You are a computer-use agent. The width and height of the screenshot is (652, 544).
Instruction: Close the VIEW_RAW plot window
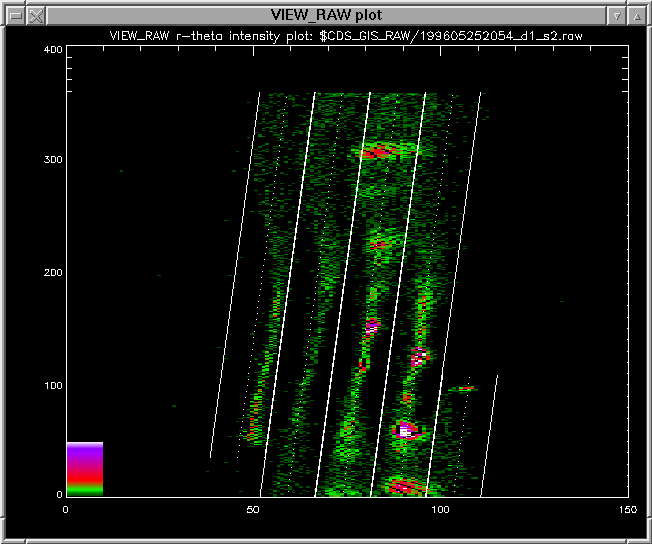tap(37, 16)
